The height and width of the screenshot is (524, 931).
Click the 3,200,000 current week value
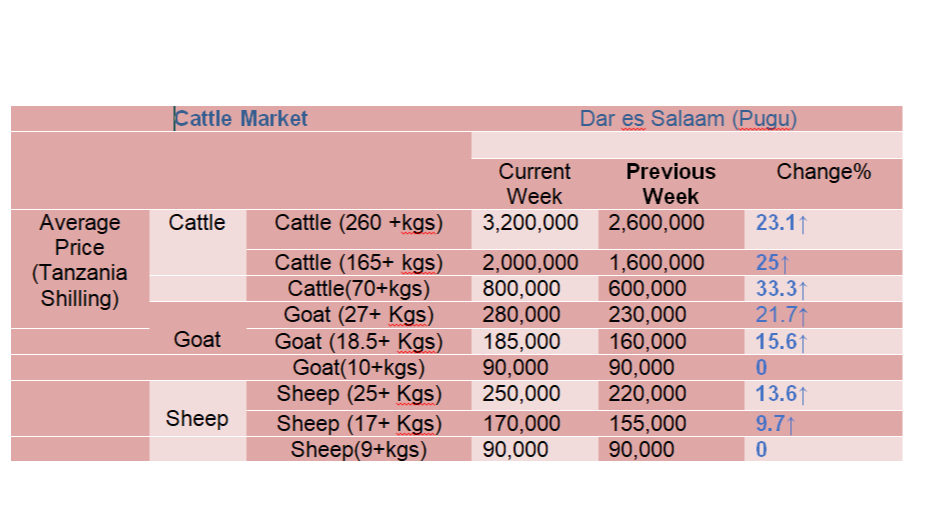tap(530, 223)
